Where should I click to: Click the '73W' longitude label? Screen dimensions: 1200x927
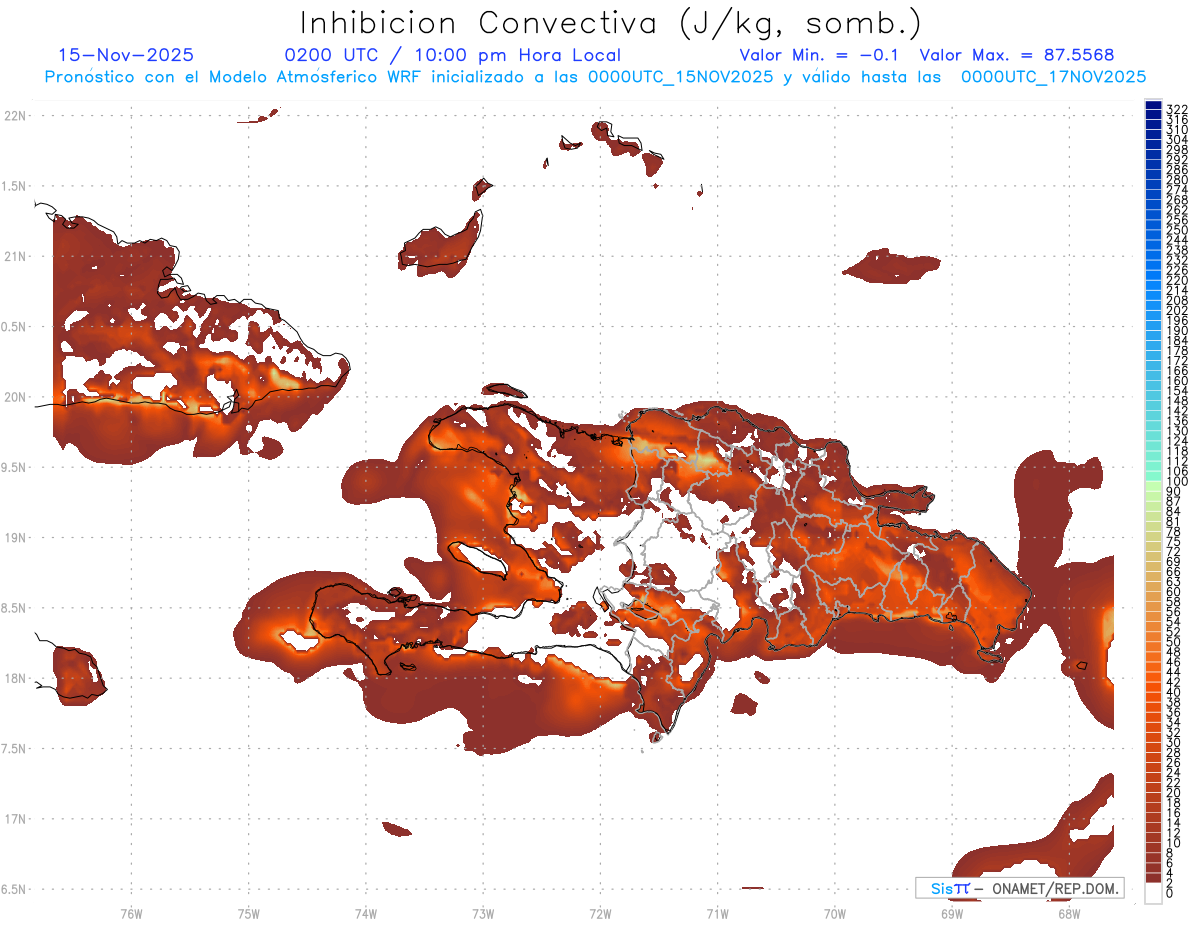point(483,913)
